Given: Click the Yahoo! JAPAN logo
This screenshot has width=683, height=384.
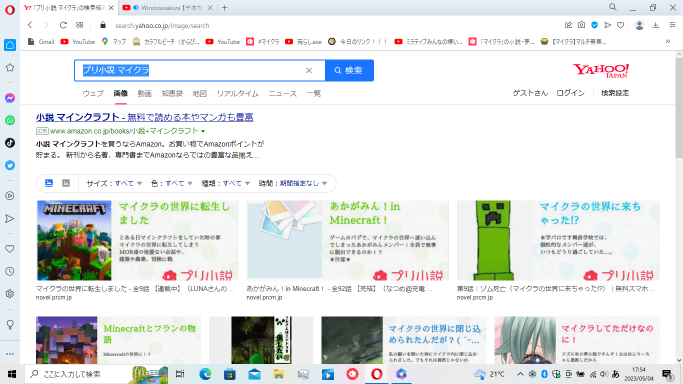Looking at the screenshot, I should [601, 71].
